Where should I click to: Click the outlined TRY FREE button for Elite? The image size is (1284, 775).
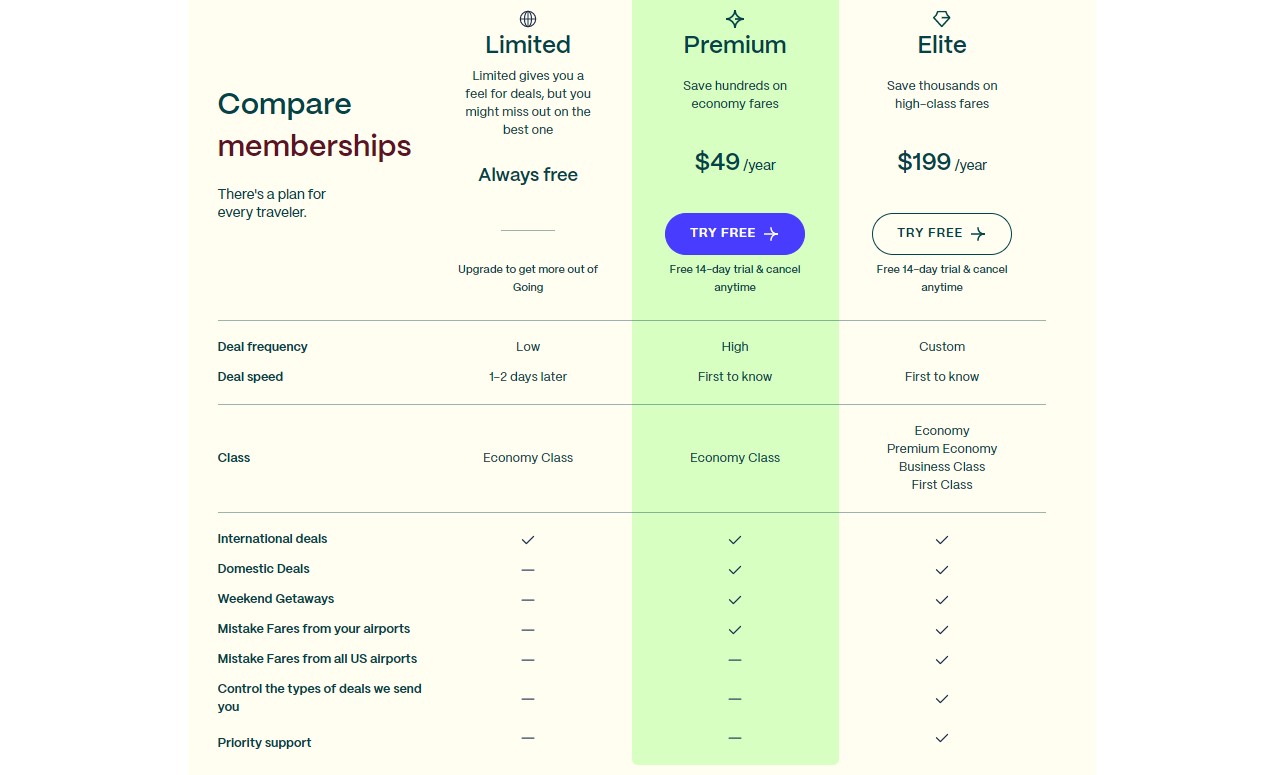tap(941, 233)
